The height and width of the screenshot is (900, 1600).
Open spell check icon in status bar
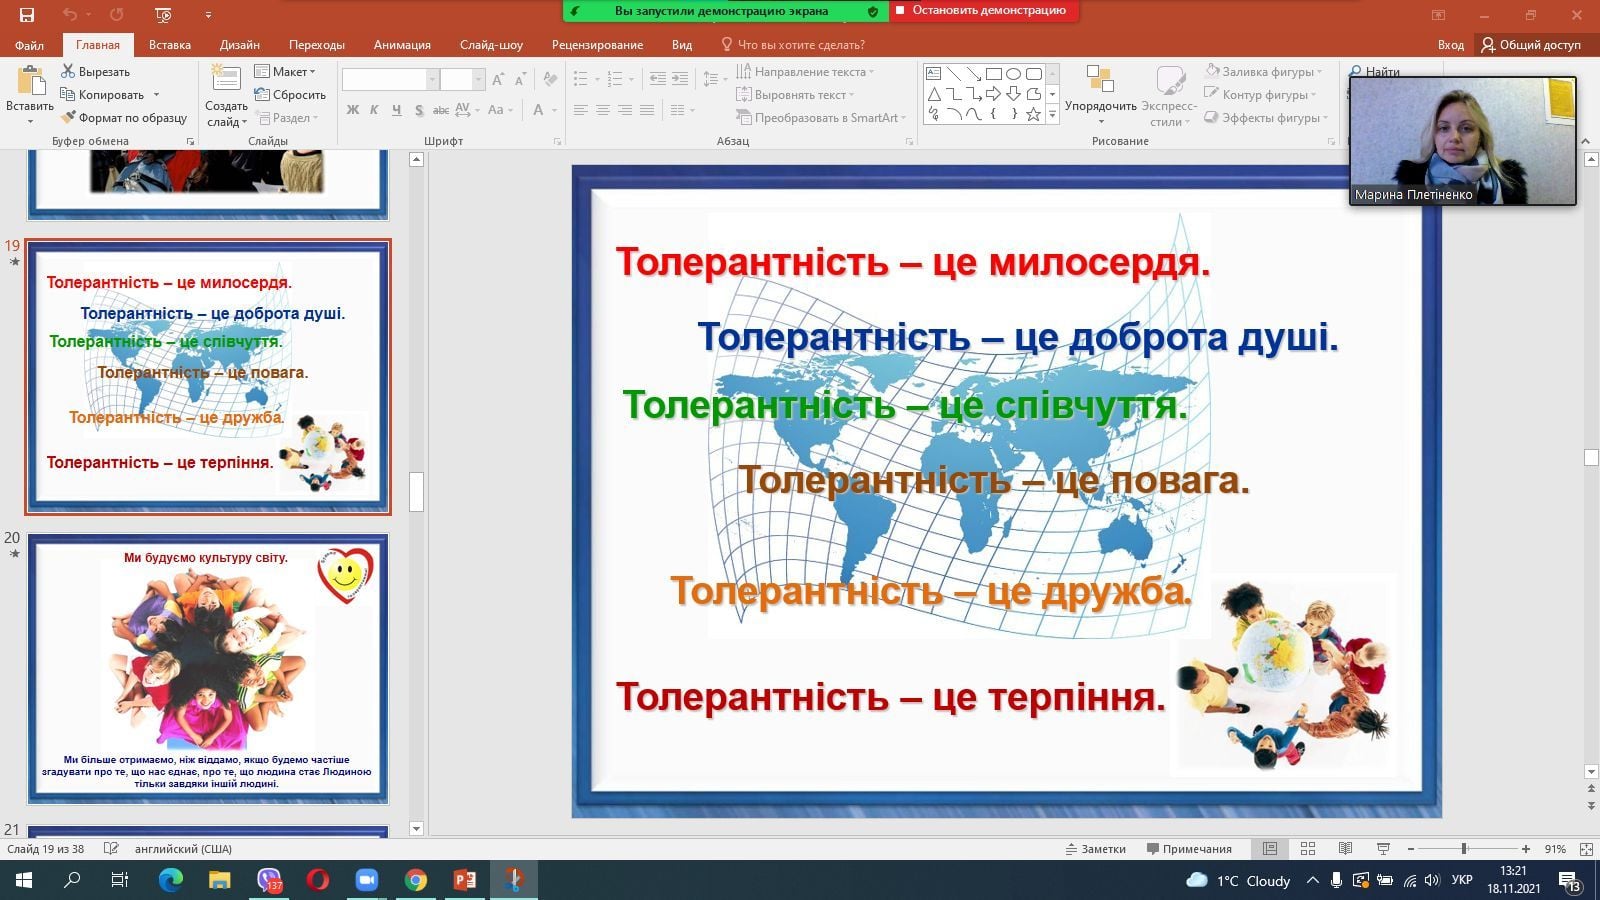(x=111, y=849)
